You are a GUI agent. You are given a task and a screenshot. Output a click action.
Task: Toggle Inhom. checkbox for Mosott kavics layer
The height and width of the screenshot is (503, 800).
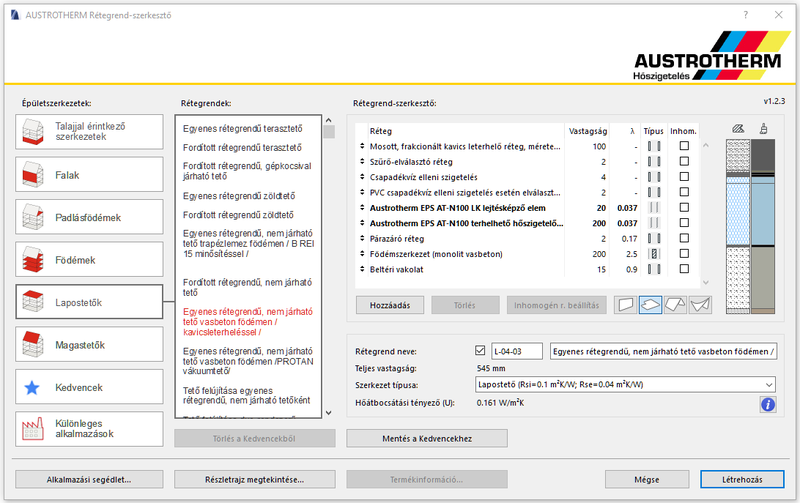pyautogui.click(x=684, y=146)
